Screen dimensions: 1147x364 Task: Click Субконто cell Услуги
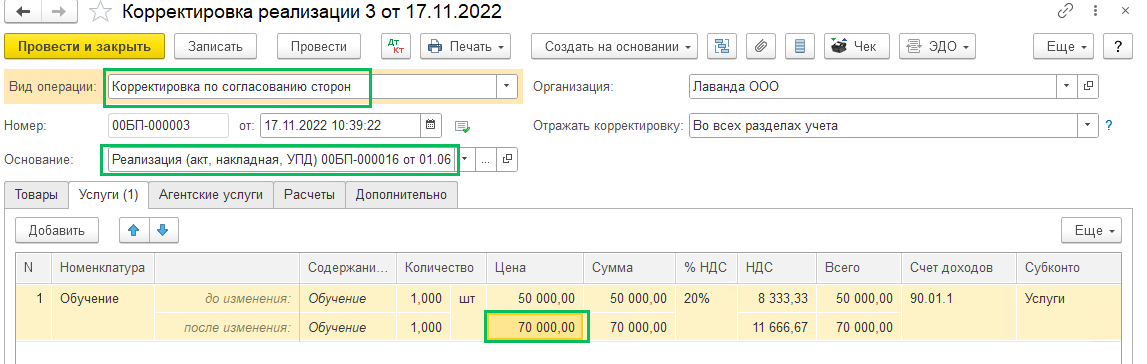tap(1069, 298)
